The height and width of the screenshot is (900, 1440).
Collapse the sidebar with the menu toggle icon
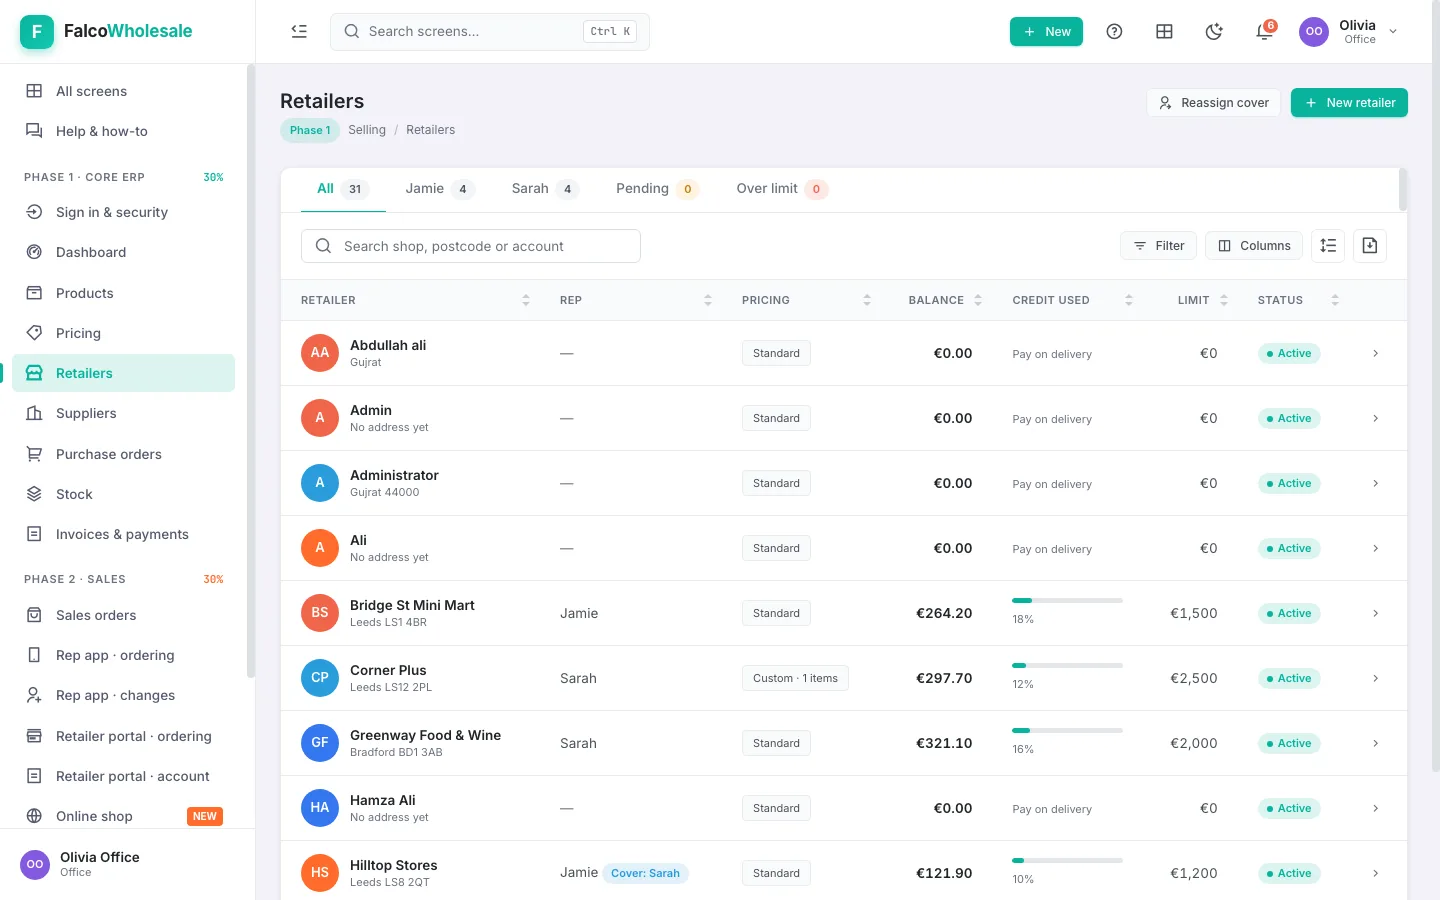tap(299, 31)
